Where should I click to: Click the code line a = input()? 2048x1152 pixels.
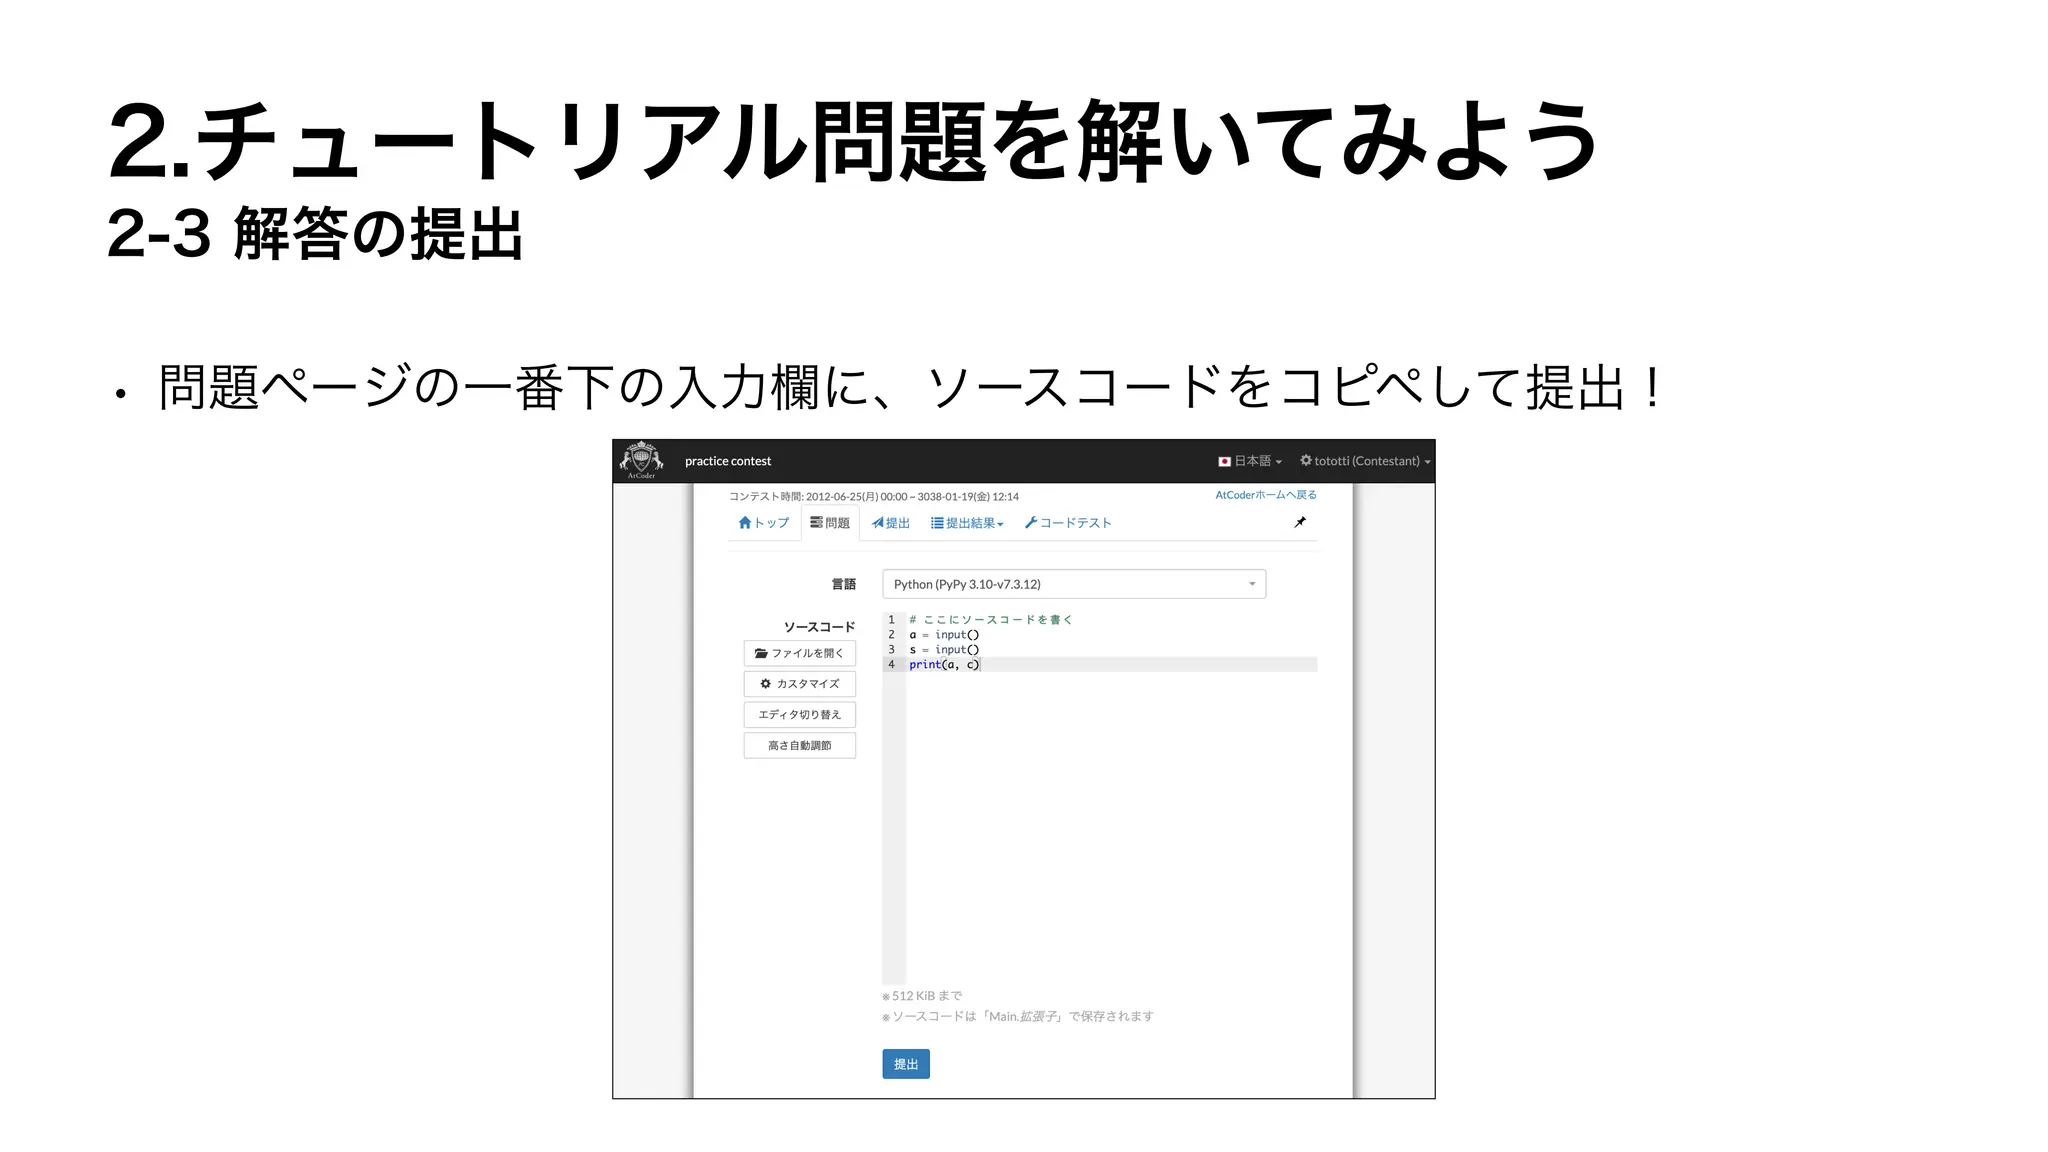tap(944, 635)
